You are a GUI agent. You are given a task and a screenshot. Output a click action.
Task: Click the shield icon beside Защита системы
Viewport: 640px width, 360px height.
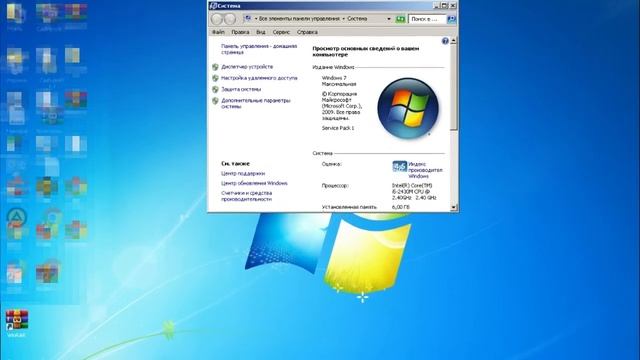click(x=215, y=89)
